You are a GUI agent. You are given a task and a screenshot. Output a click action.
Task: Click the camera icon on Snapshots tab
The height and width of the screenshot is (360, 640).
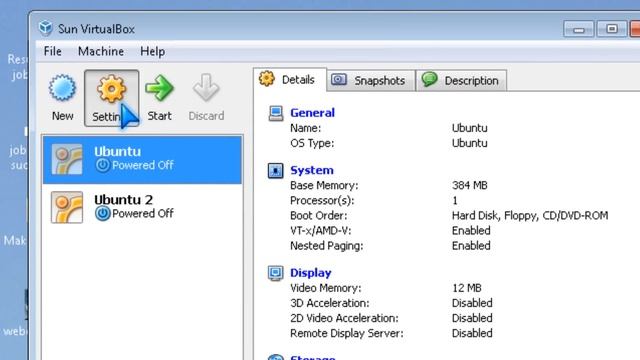point(339,79)
